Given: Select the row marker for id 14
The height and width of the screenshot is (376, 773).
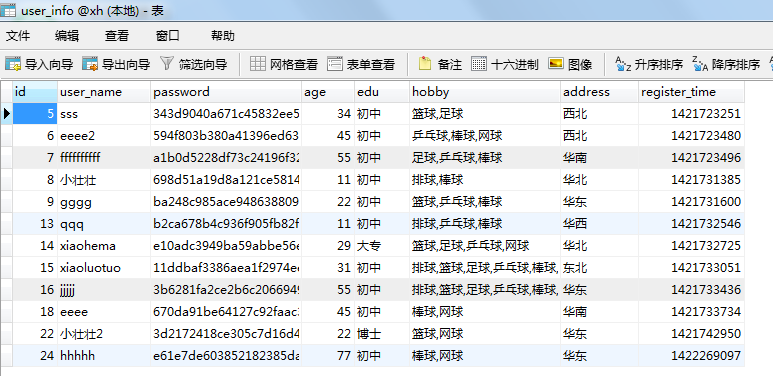Looking at the screenshot, I should 6,245.
